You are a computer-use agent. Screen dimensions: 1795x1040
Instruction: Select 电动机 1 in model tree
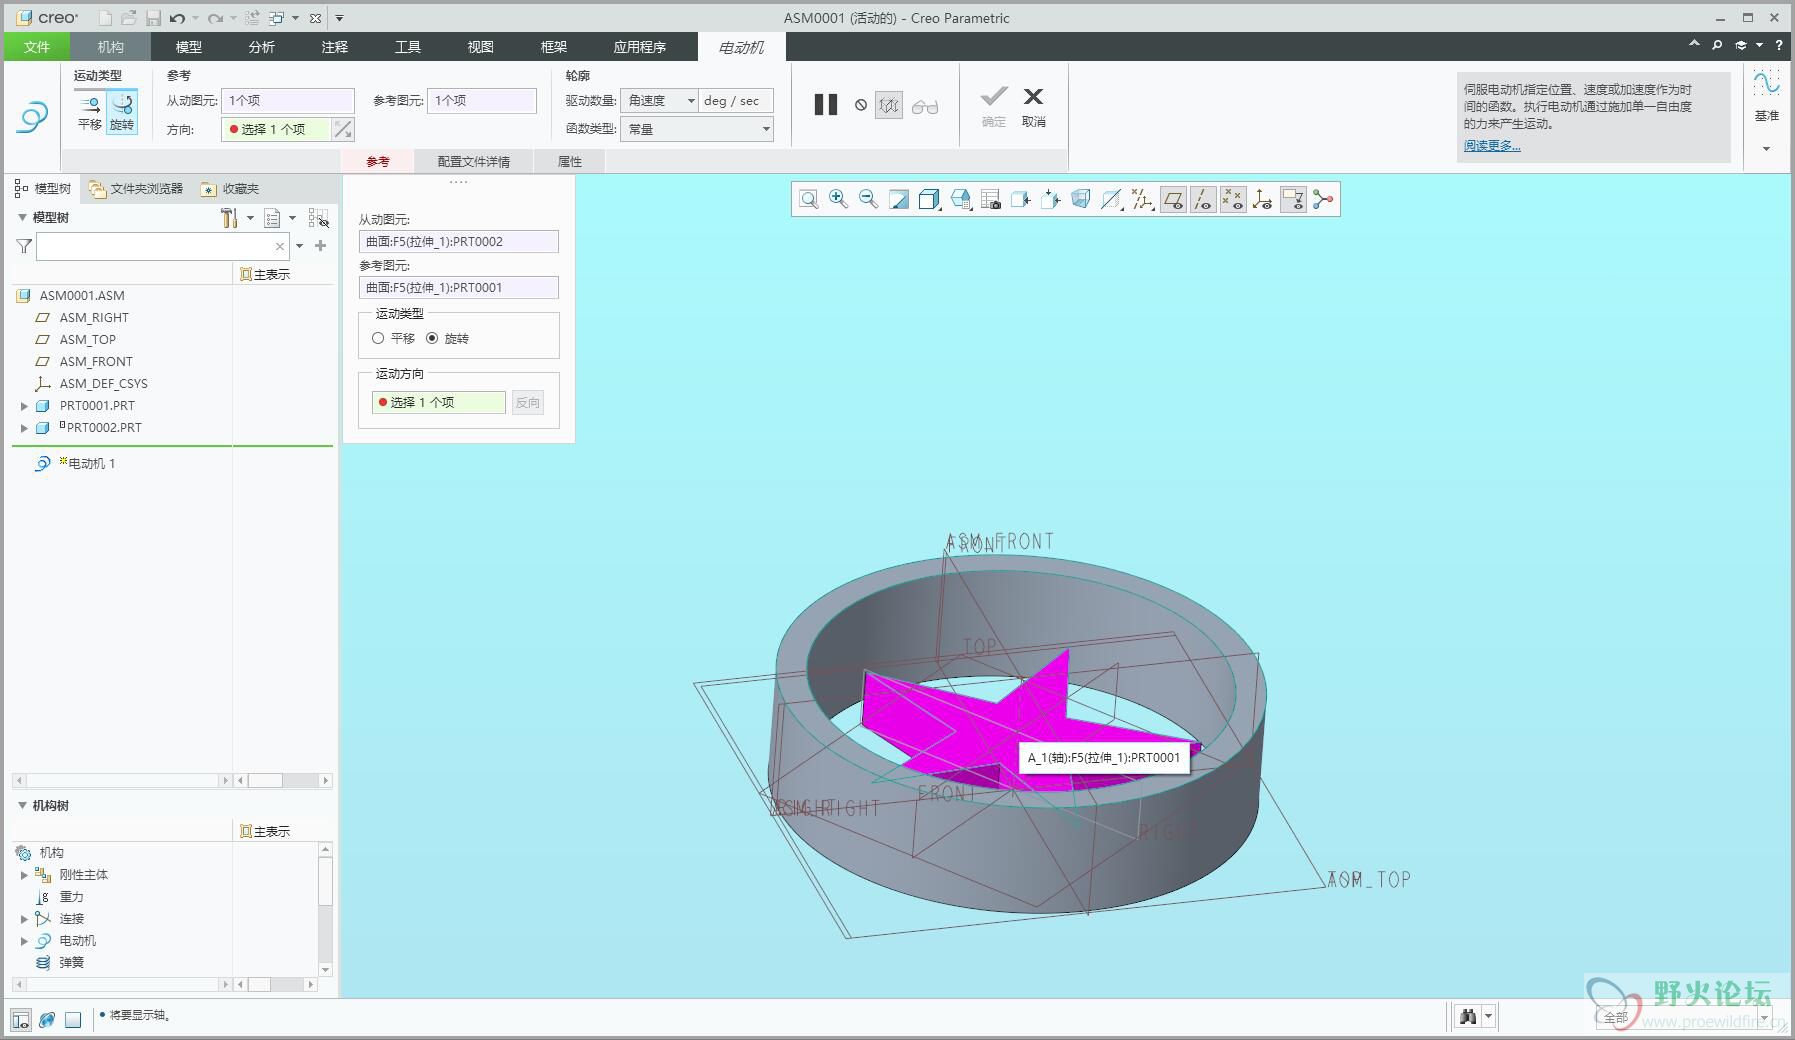[91, 463]
